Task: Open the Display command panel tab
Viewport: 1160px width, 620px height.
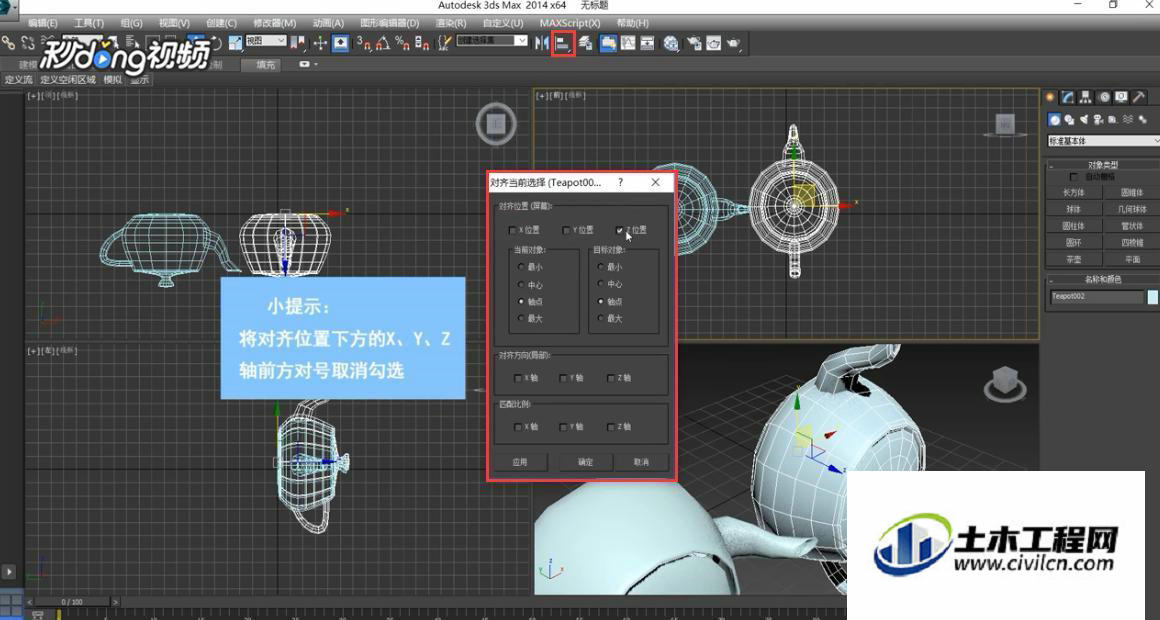Action: tap(1122, 97)
